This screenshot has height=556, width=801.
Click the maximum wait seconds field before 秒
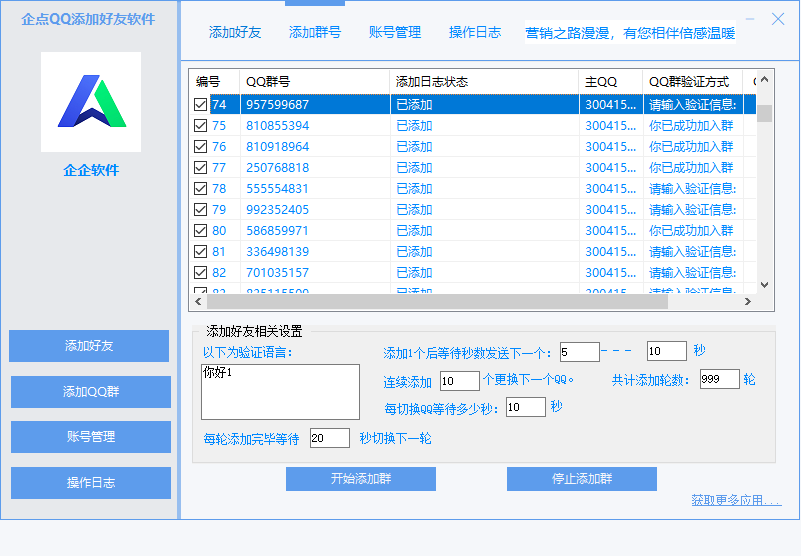pyautogui.click(x=666, y=351)
